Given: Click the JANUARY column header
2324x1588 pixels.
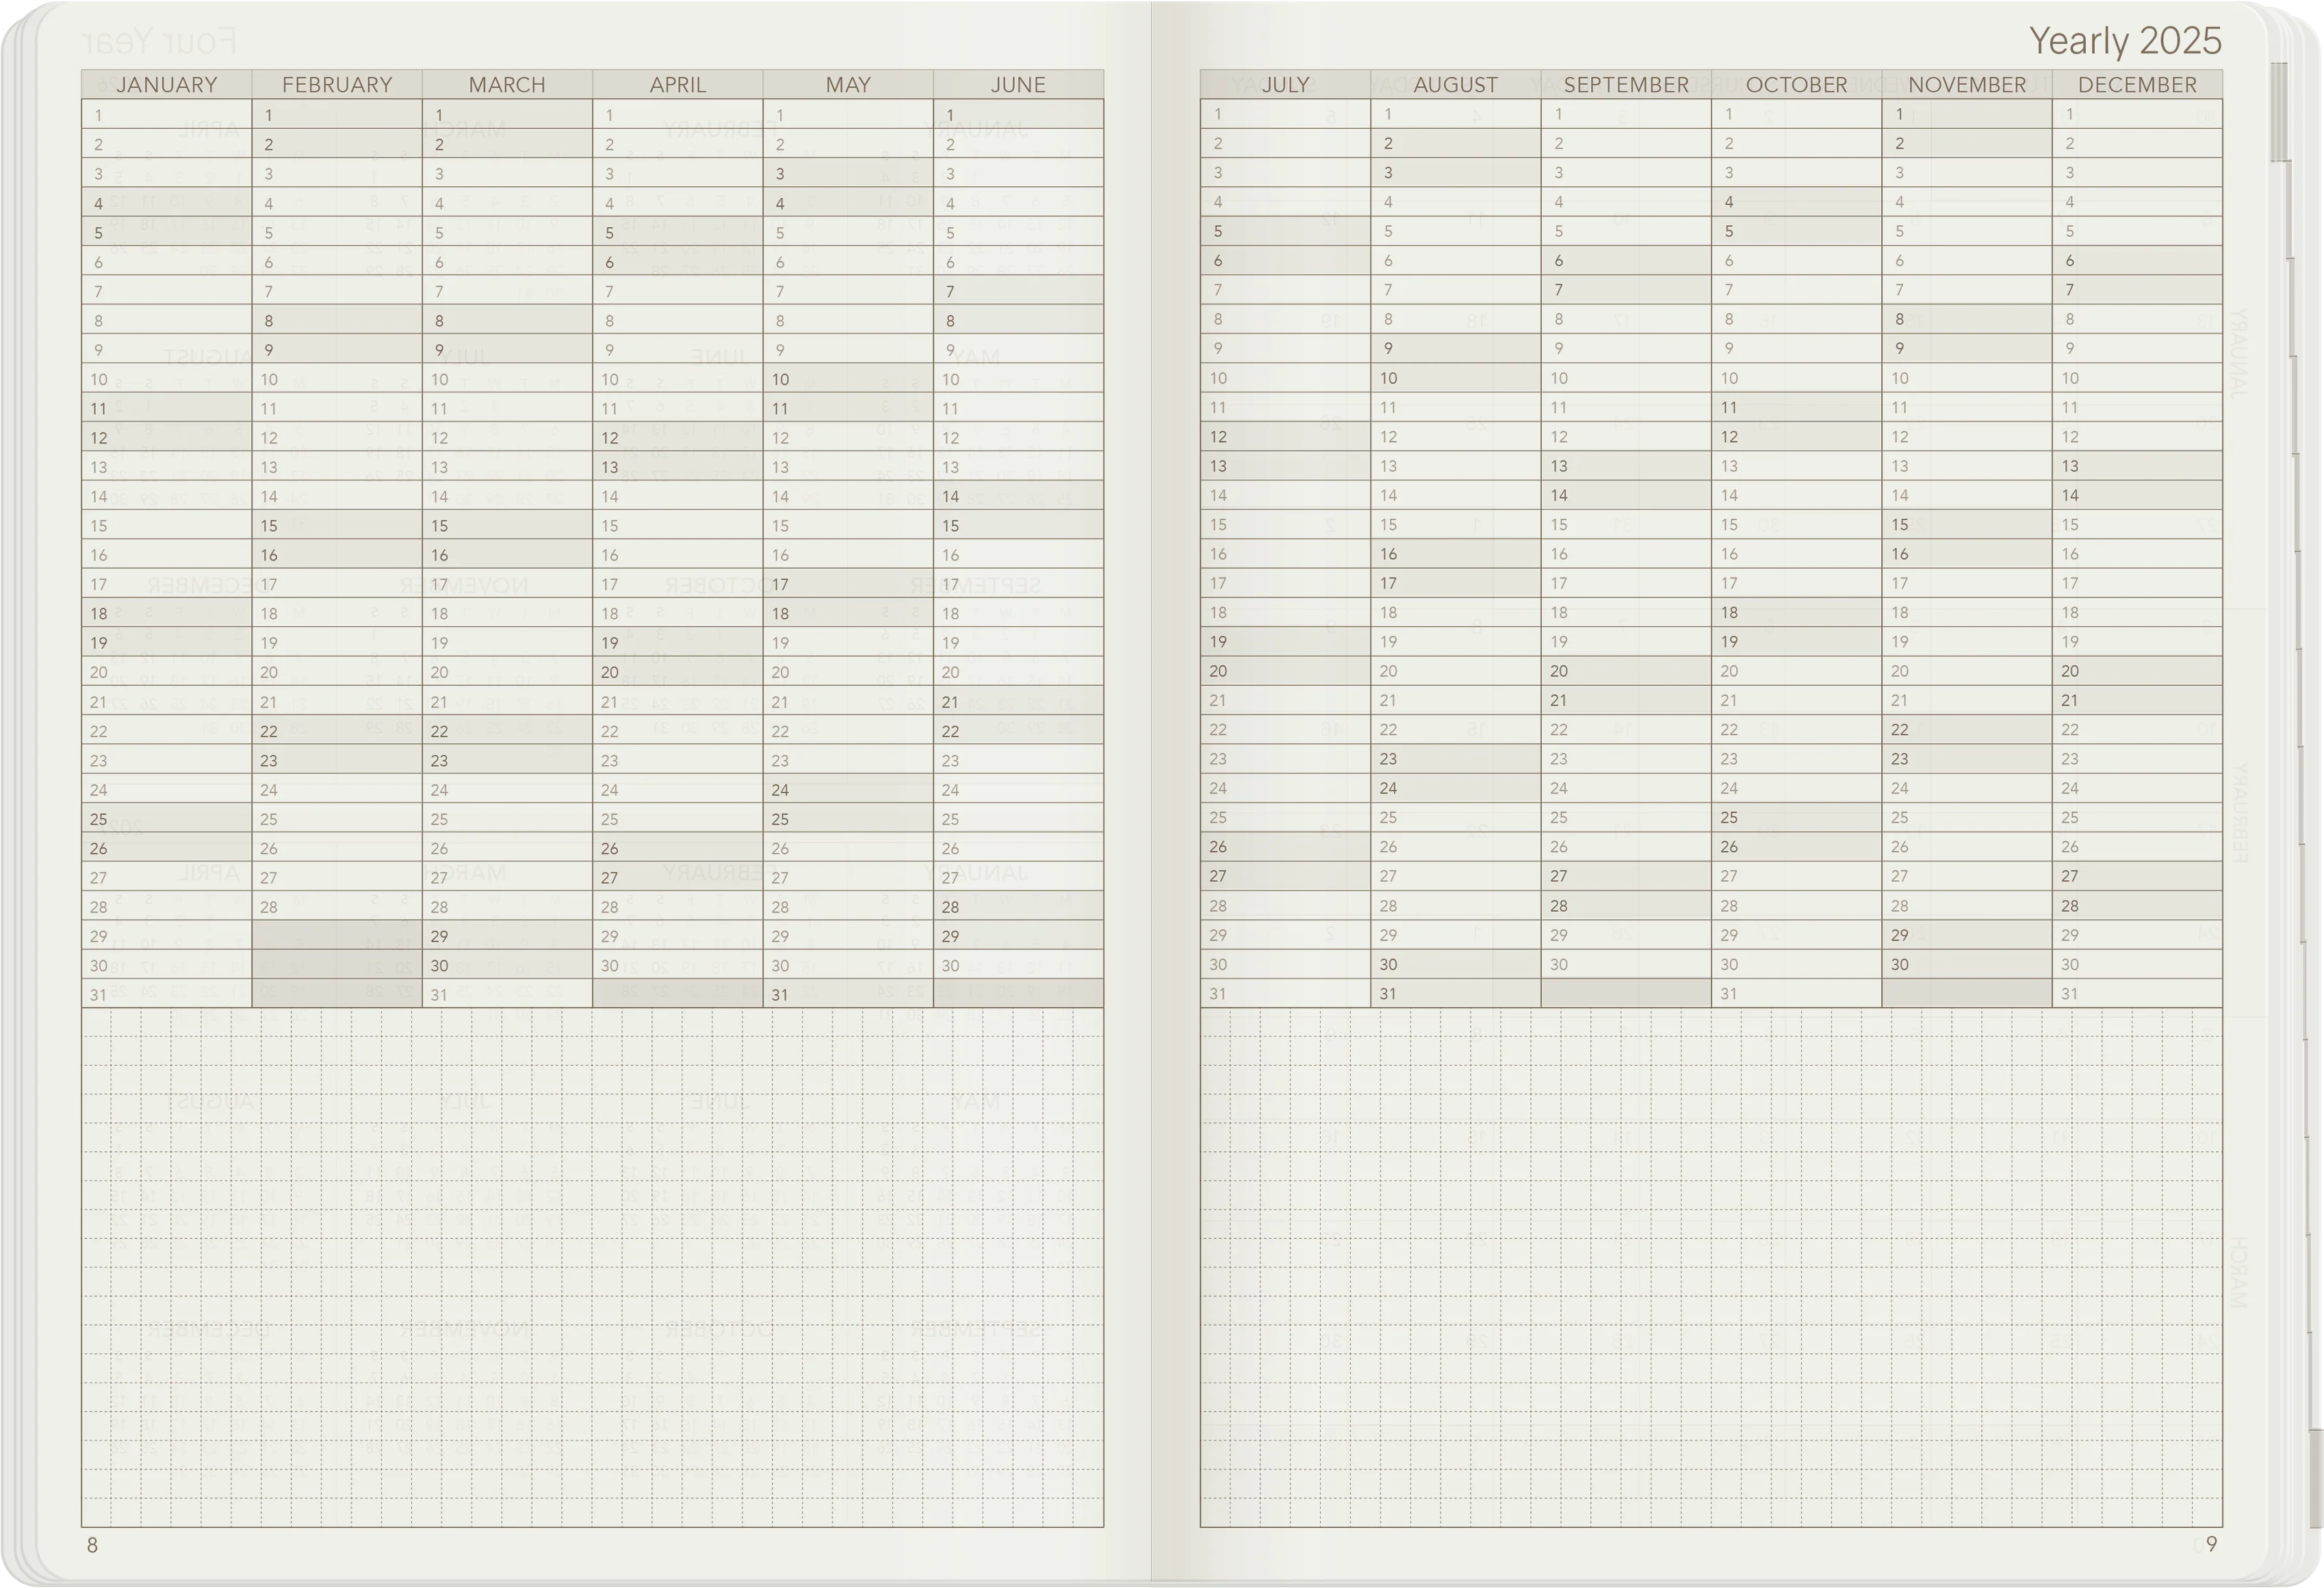Looking at the screenshot, I should coord(166,85).
